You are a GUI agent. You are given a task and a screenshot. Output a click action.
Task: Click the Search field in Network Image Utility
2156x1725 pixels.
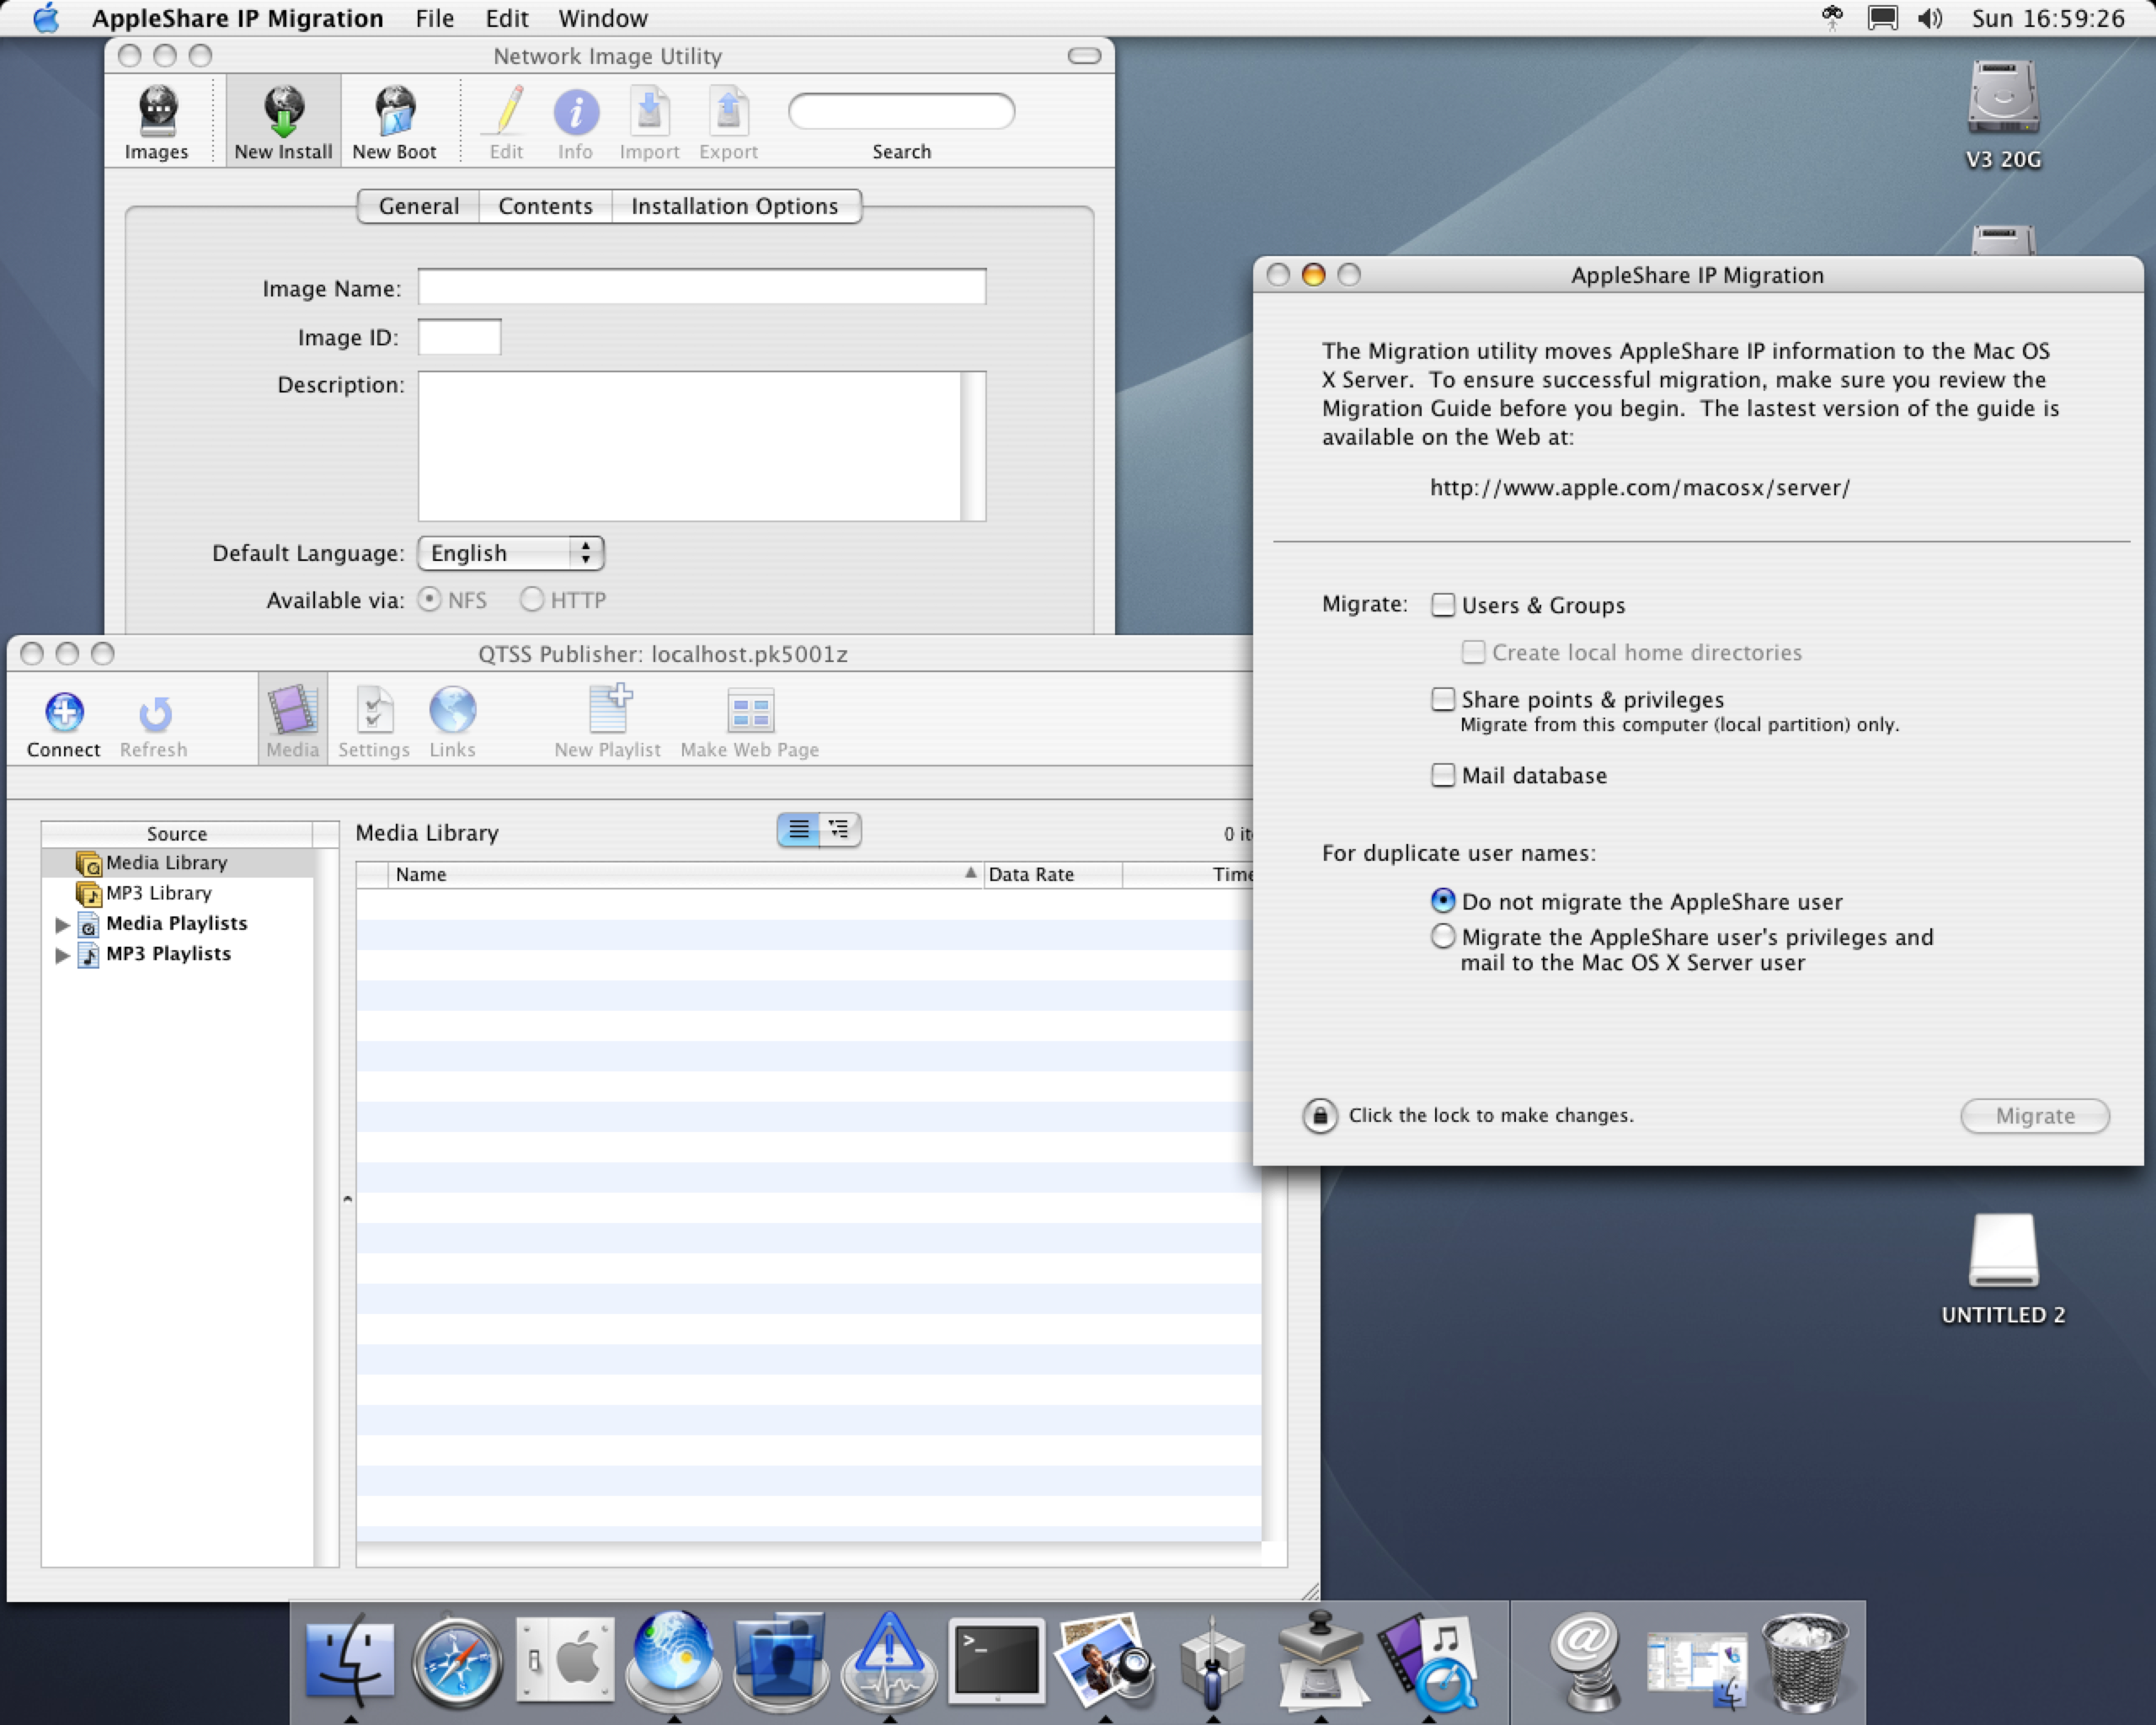[x=902, y=110]
